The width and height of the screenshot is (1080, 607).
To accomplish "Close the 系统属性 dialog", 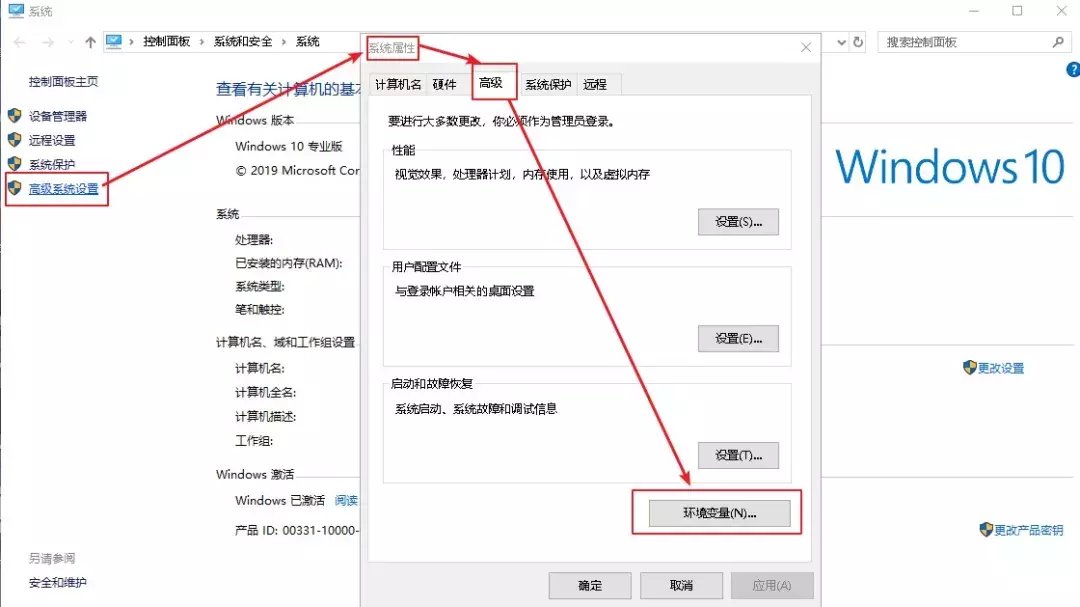I will (x=806, y=48).
